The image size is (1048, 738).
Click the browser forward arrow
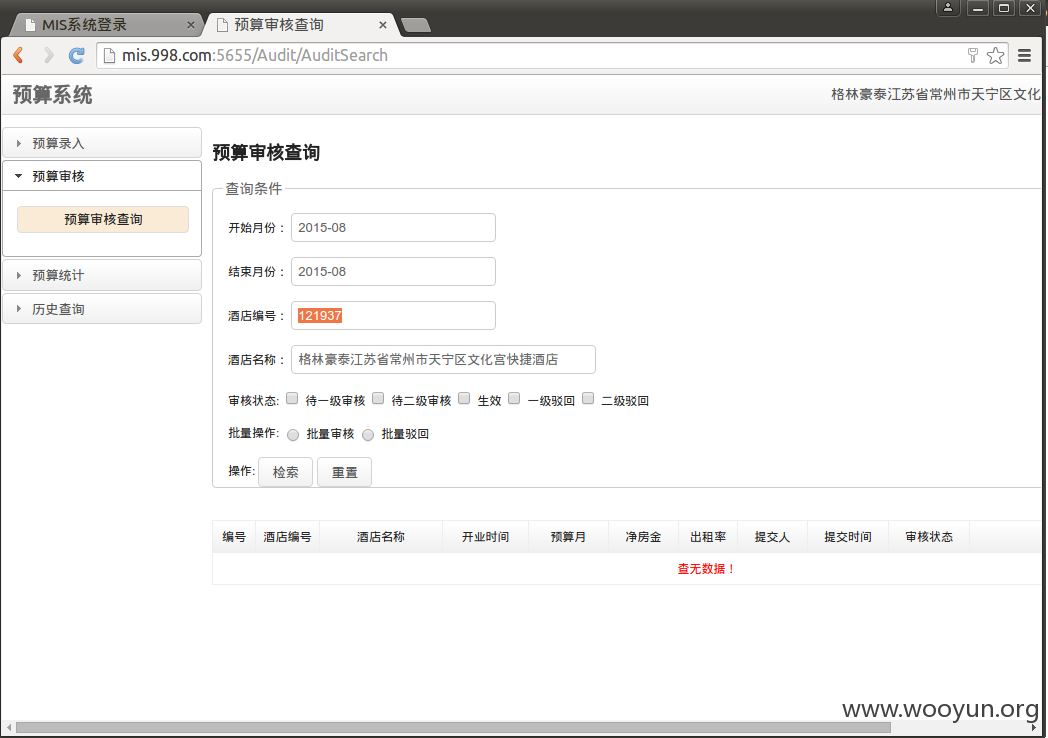point(48,55)
